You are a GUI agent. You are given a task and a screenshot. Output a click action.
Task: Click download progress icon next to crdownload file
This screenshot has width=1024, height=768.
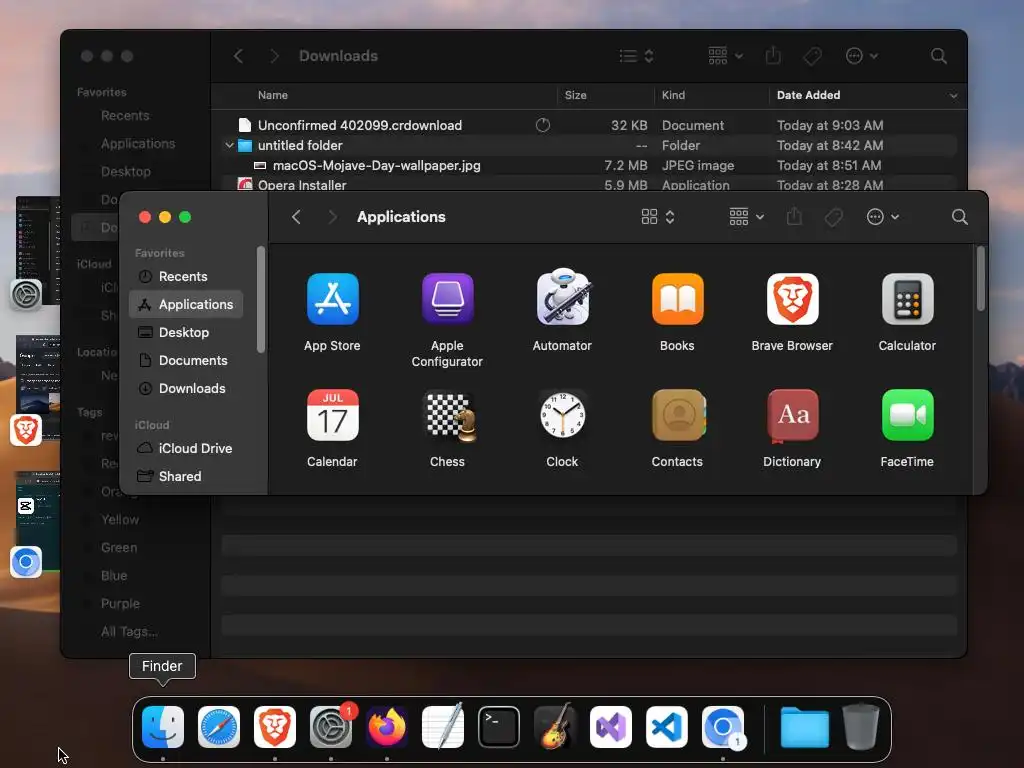point(543,125)
